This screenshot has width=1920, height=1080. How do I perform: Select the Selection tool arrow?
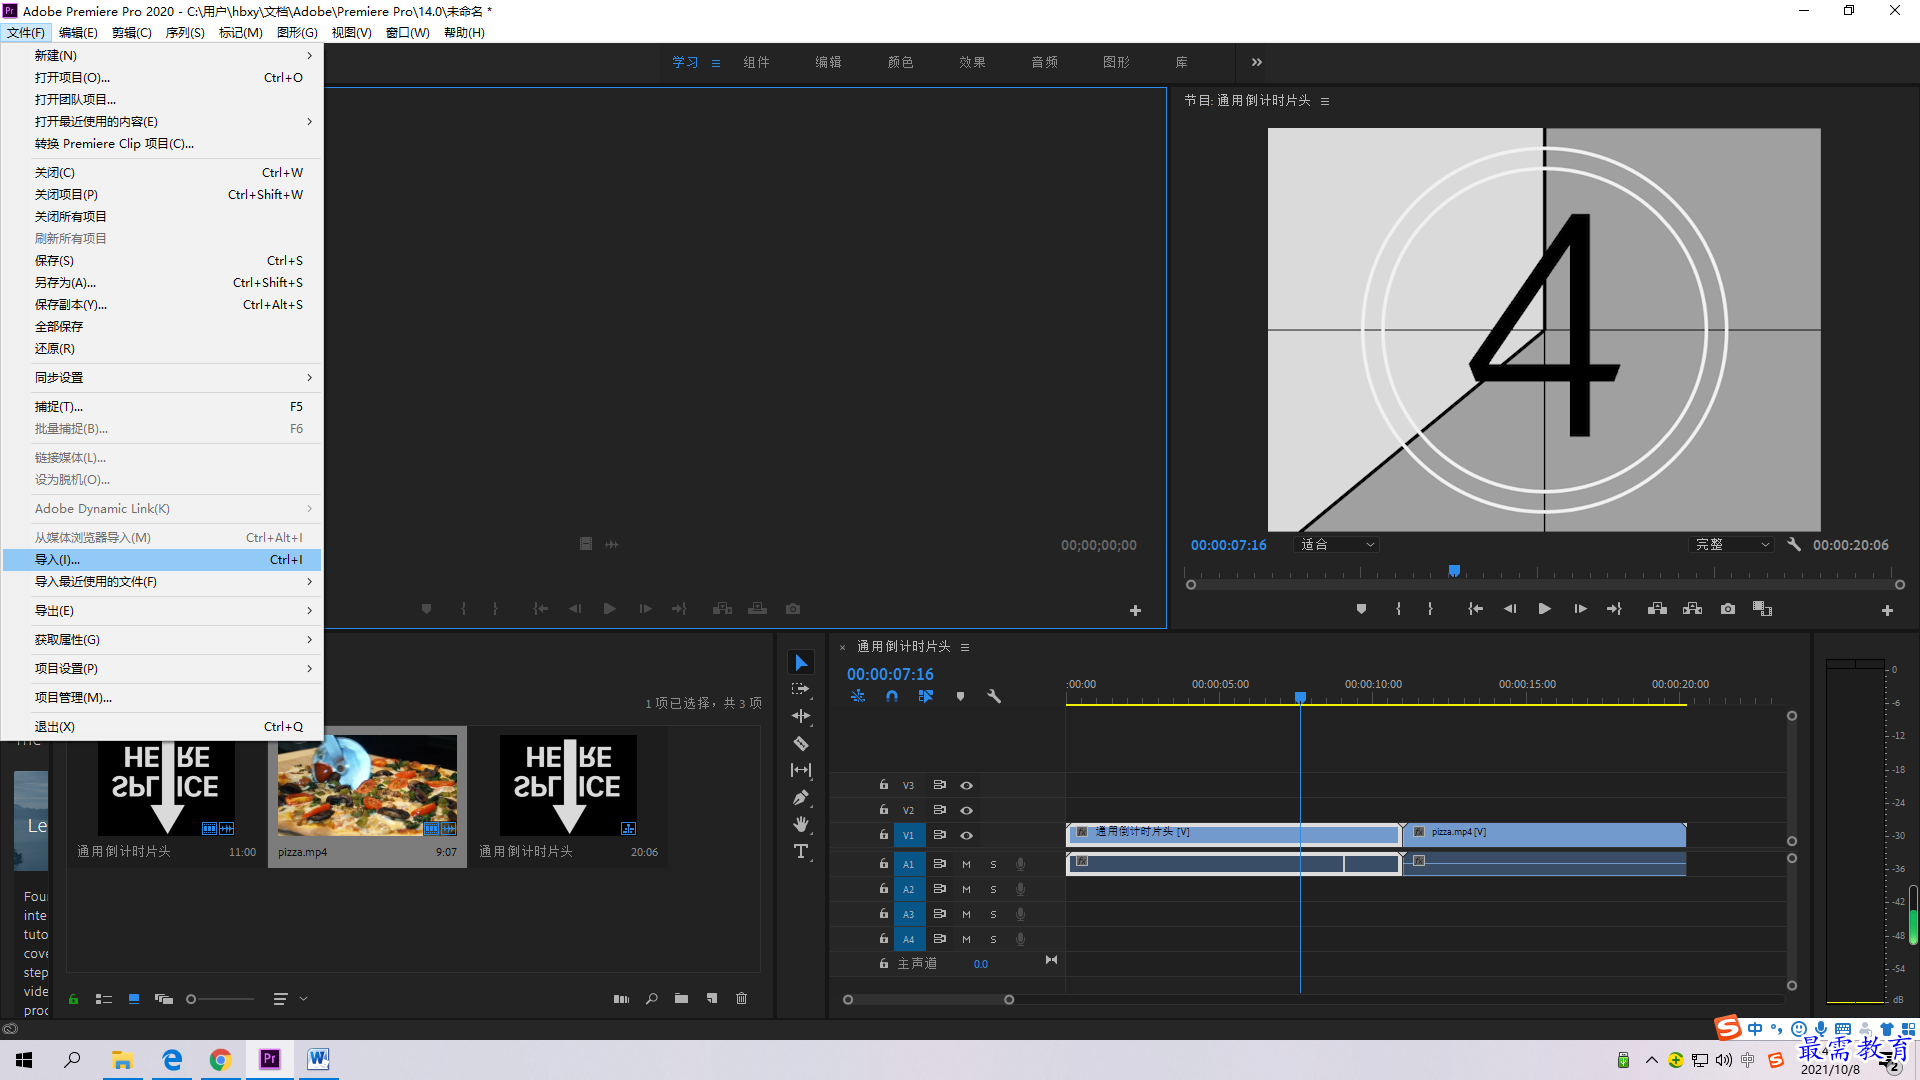801,663
